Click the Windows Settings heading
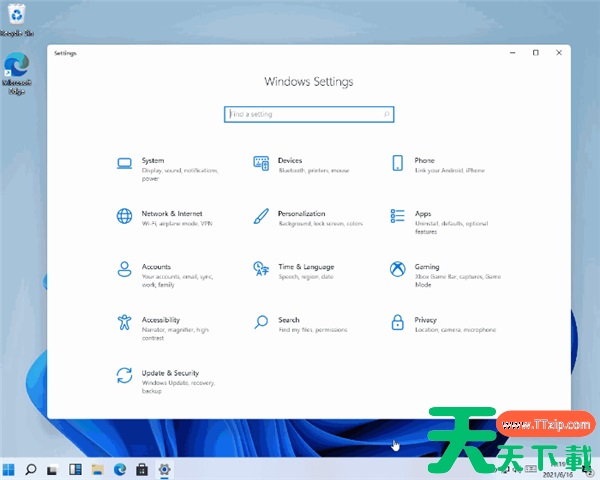This screenshot has width=600, height=480. click(309, 82)
